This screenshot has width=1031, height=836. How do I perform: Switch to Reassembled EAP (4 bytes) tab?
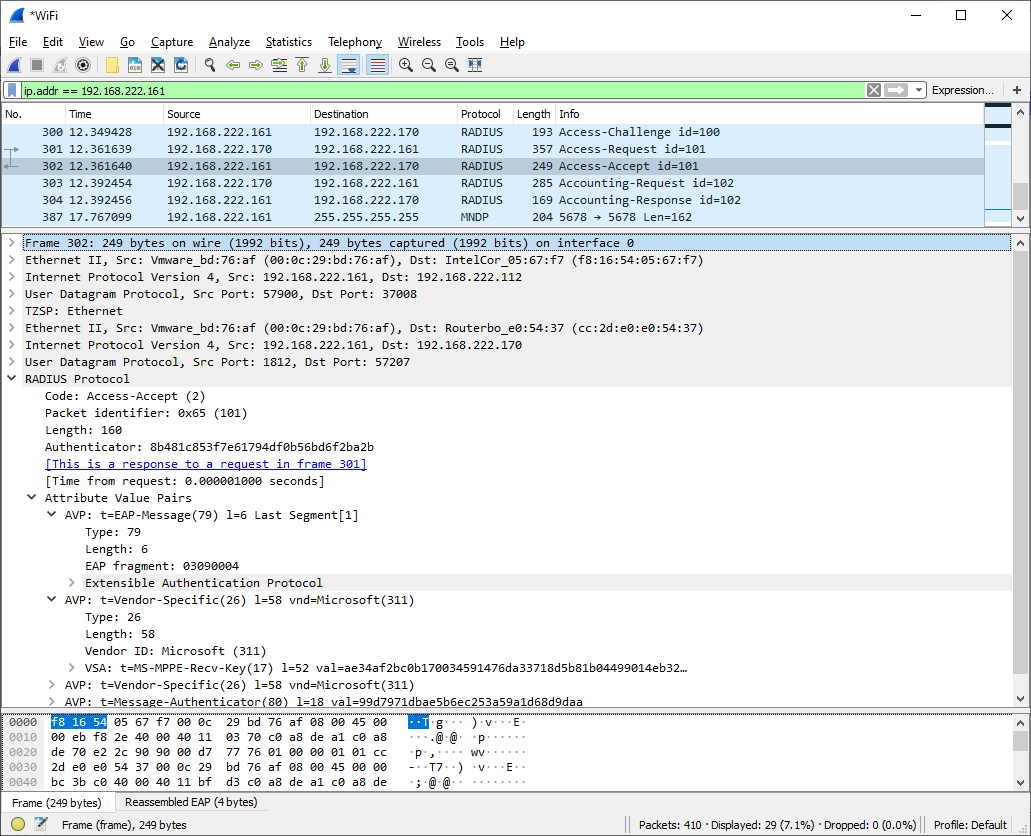tap(191, 802)
